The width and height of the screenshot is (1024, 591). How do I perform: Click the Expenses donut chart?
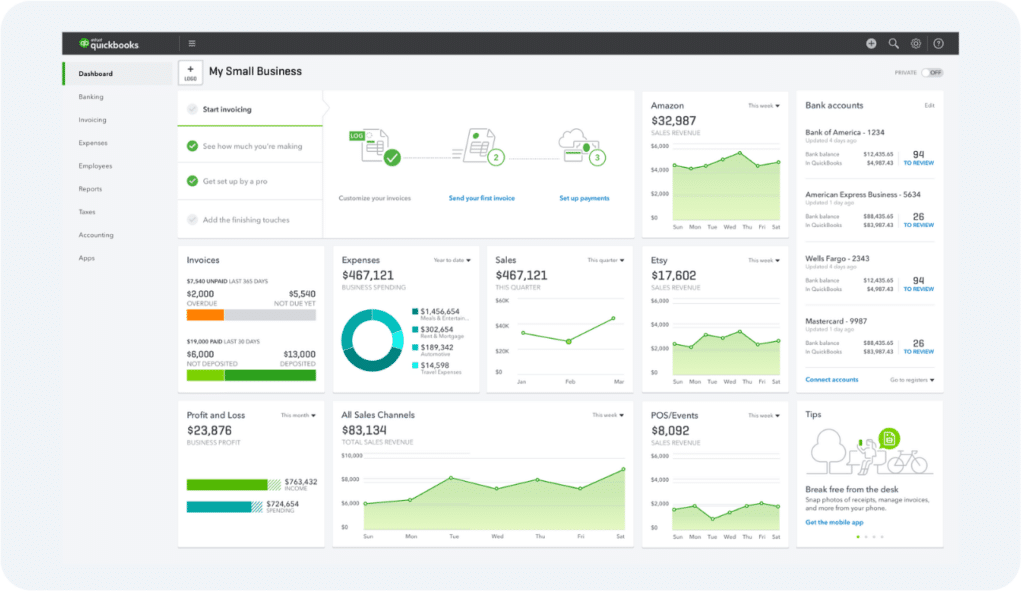click(372, 340)
